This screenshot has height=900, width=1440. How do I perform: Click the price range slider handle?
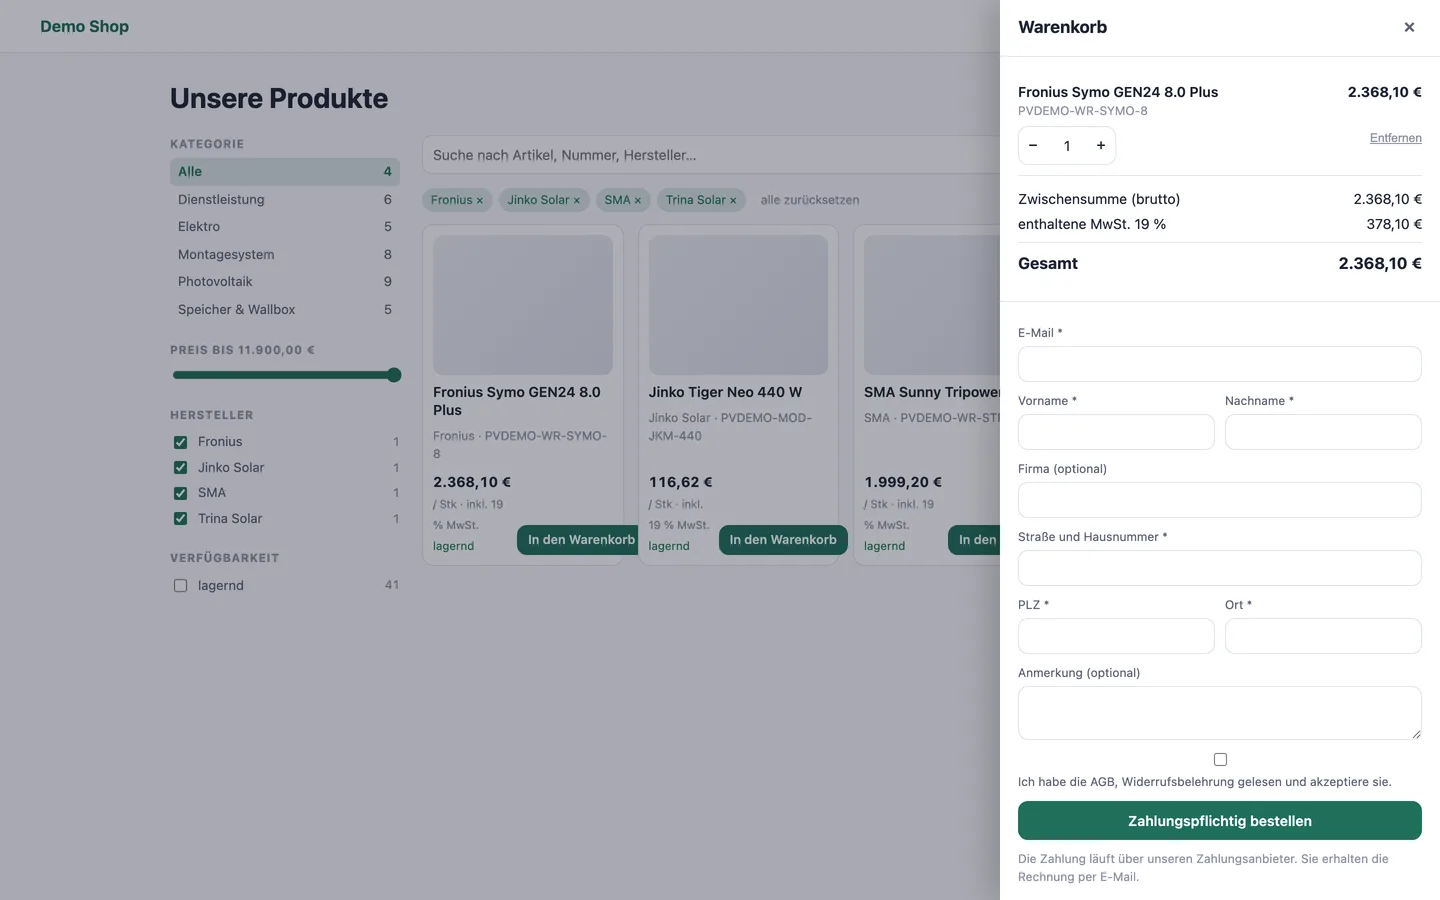394,375
